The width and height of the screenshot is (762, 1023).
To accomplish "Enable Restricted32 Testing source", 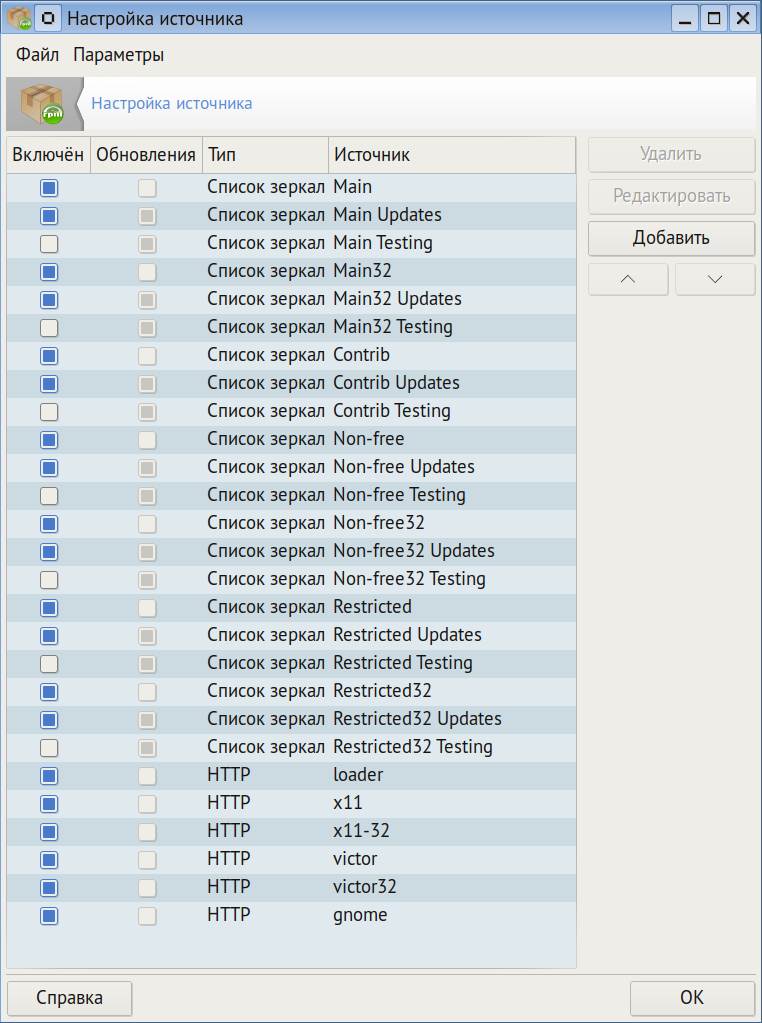I will coord(49,748).
